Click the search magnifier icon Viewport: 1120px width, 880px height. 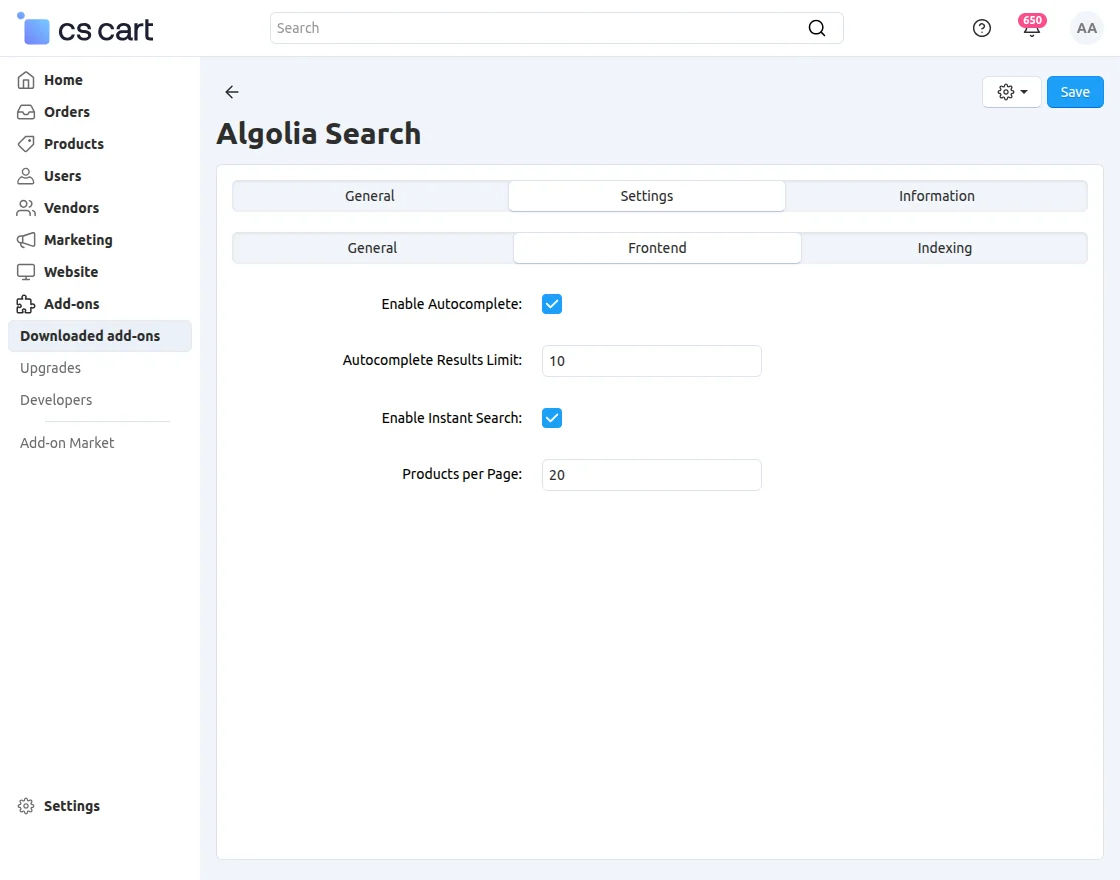click(817, 28)
